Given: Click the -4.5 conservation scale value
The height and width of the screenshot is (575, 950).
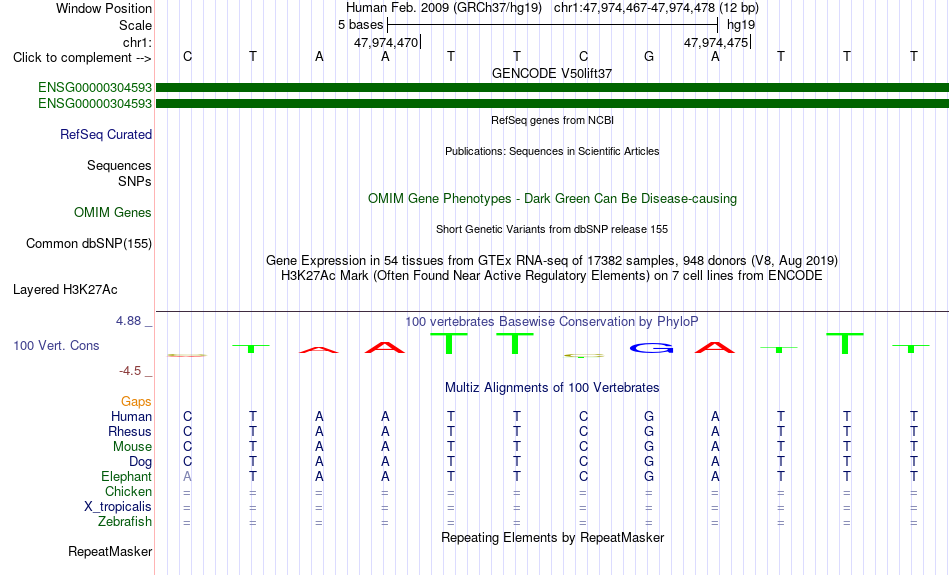Looking at the screenshot, I should 130,371.
